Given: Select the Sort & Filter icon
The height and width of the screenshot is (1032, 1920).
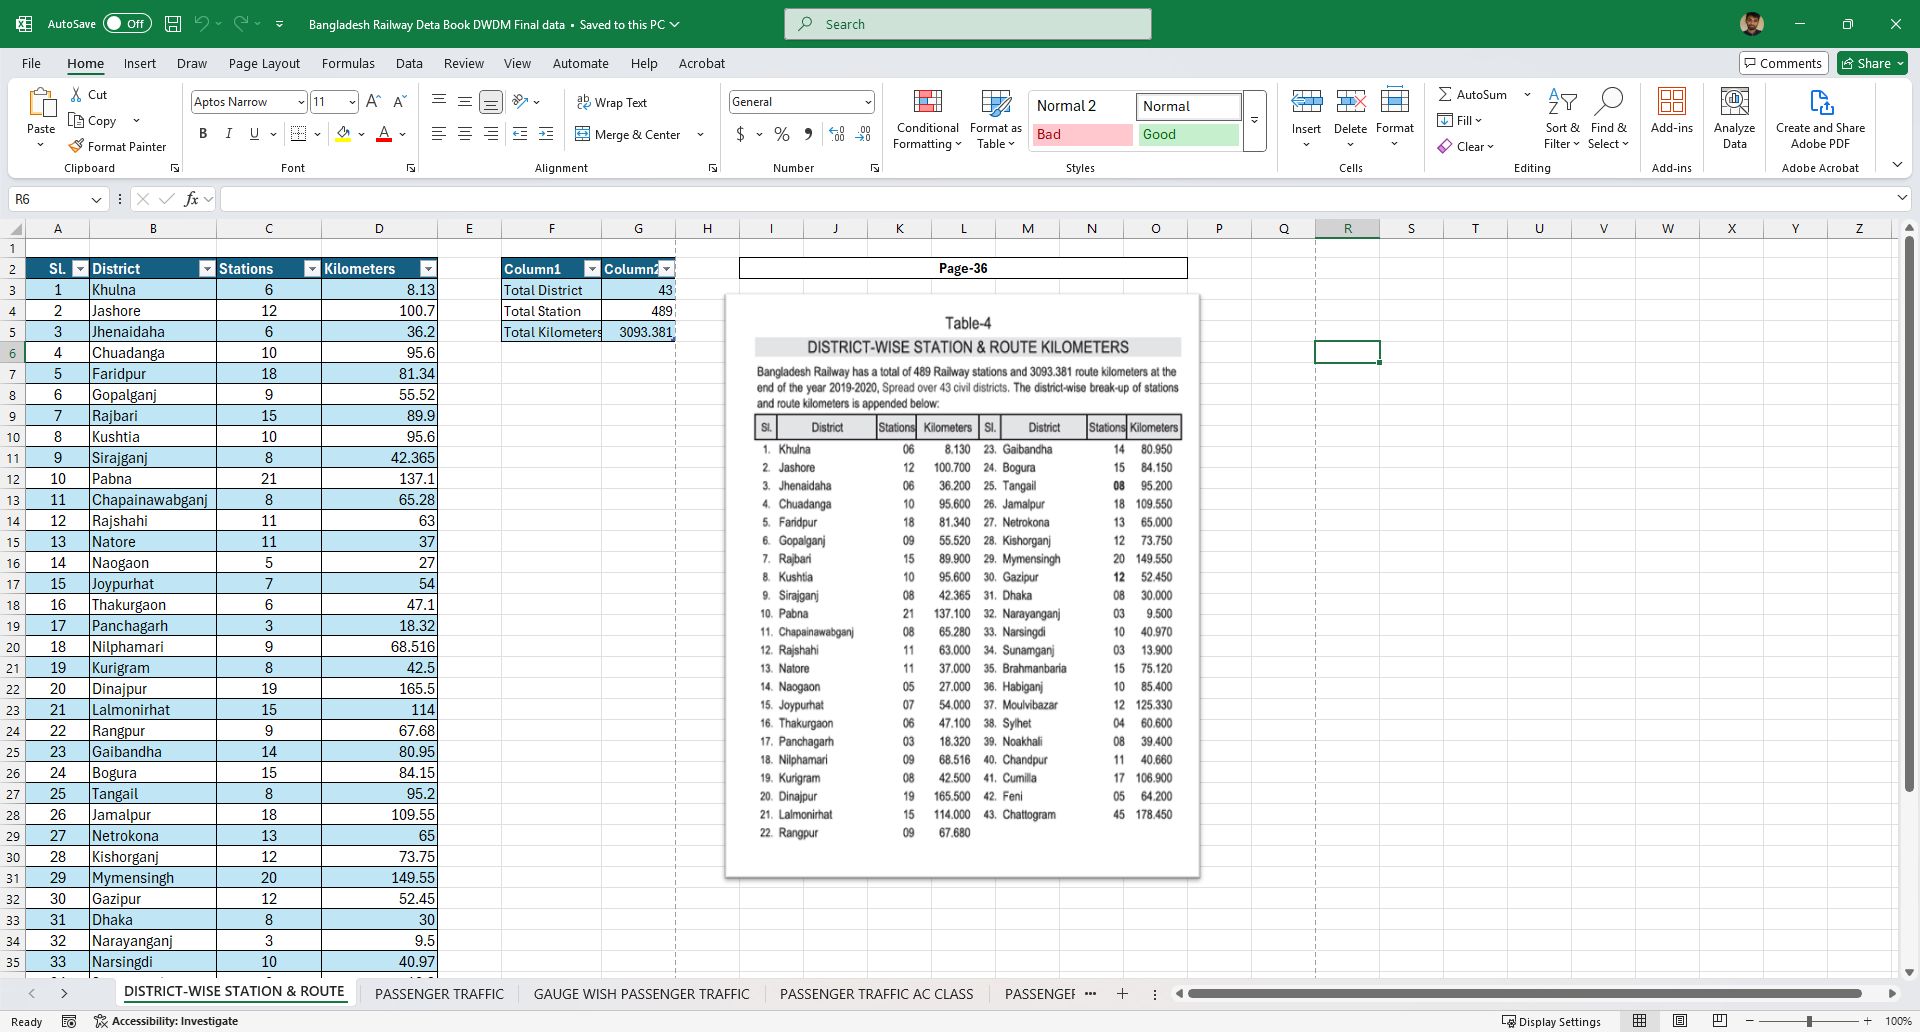Looking at the screenshot, I should pos(1562,101).
